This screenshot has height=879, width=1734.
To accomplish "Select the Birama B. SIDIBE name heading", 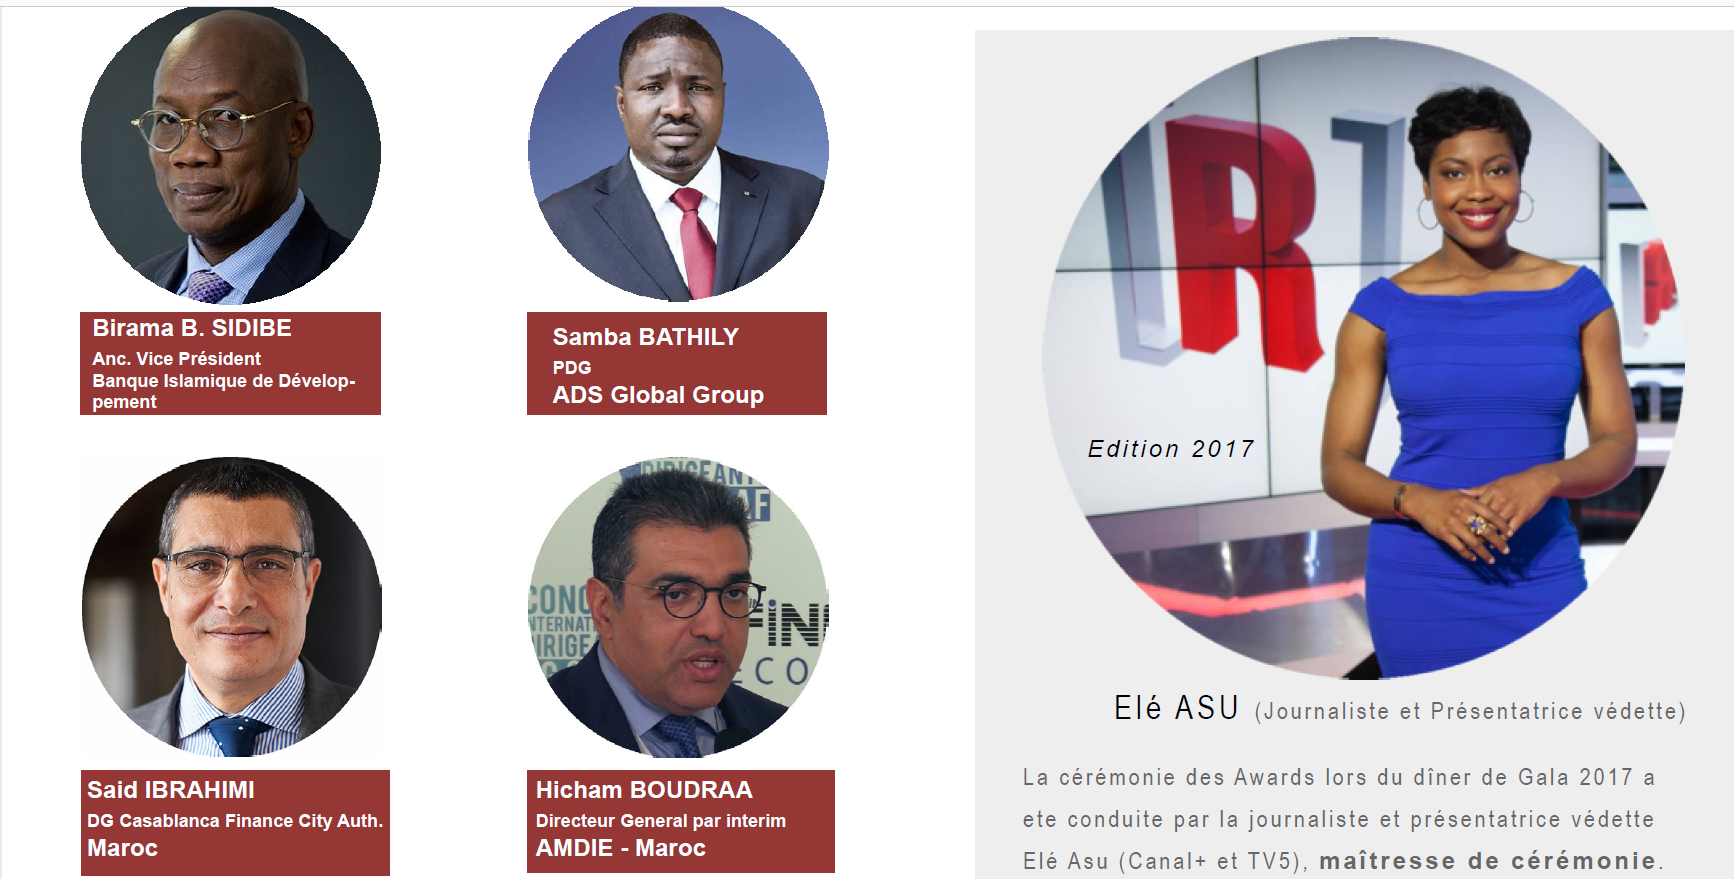I will pos(192,328).
